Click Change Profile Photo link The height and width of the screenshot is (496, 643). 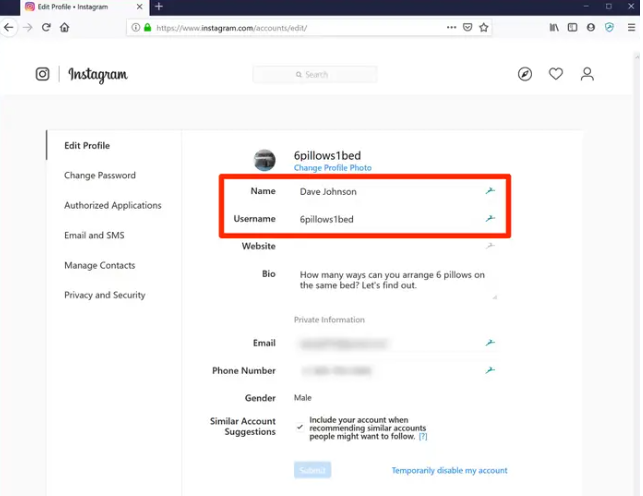coord(333,168)
